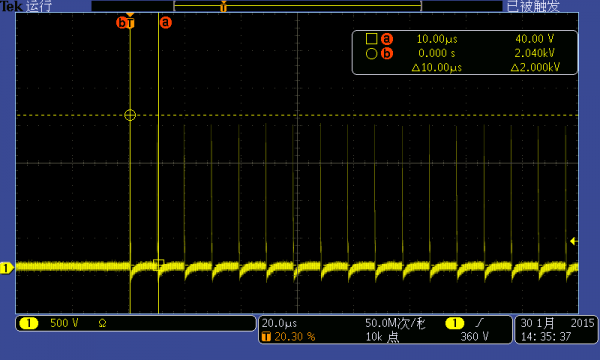This screenshot has height=360, width=600.
Task: Click the trigger source channel 1 badge
Action: 455,323
